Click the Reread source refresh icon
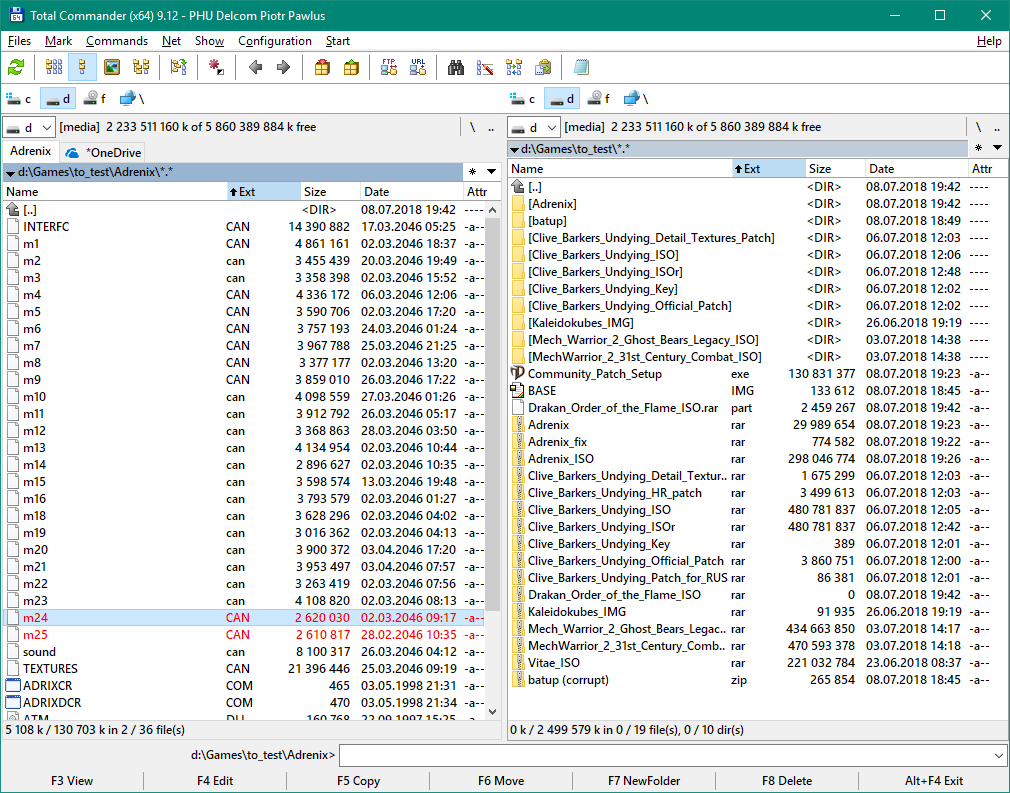The height and width of the screenshot is (793, 1010). (x=16, y=68)
